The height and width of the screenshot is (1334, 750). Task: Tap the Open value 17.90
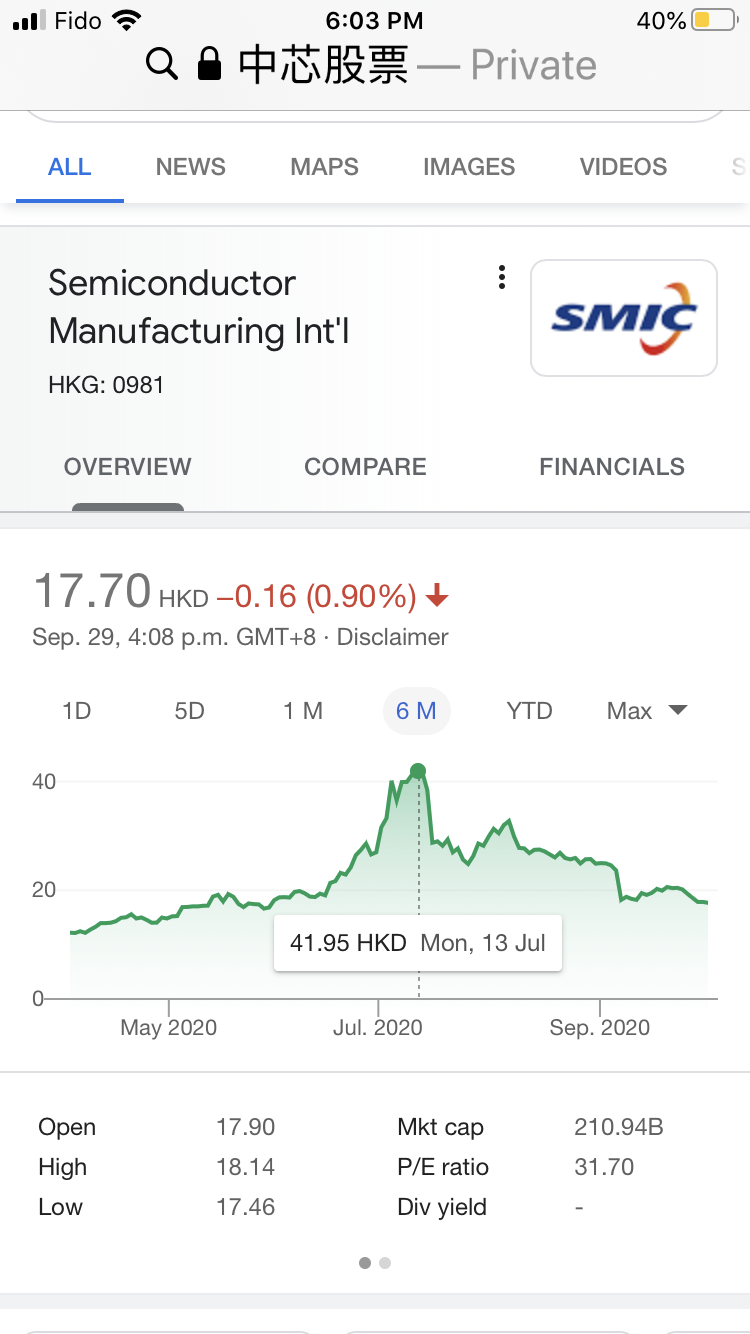pyautogui.click(x=246, y=1127)
